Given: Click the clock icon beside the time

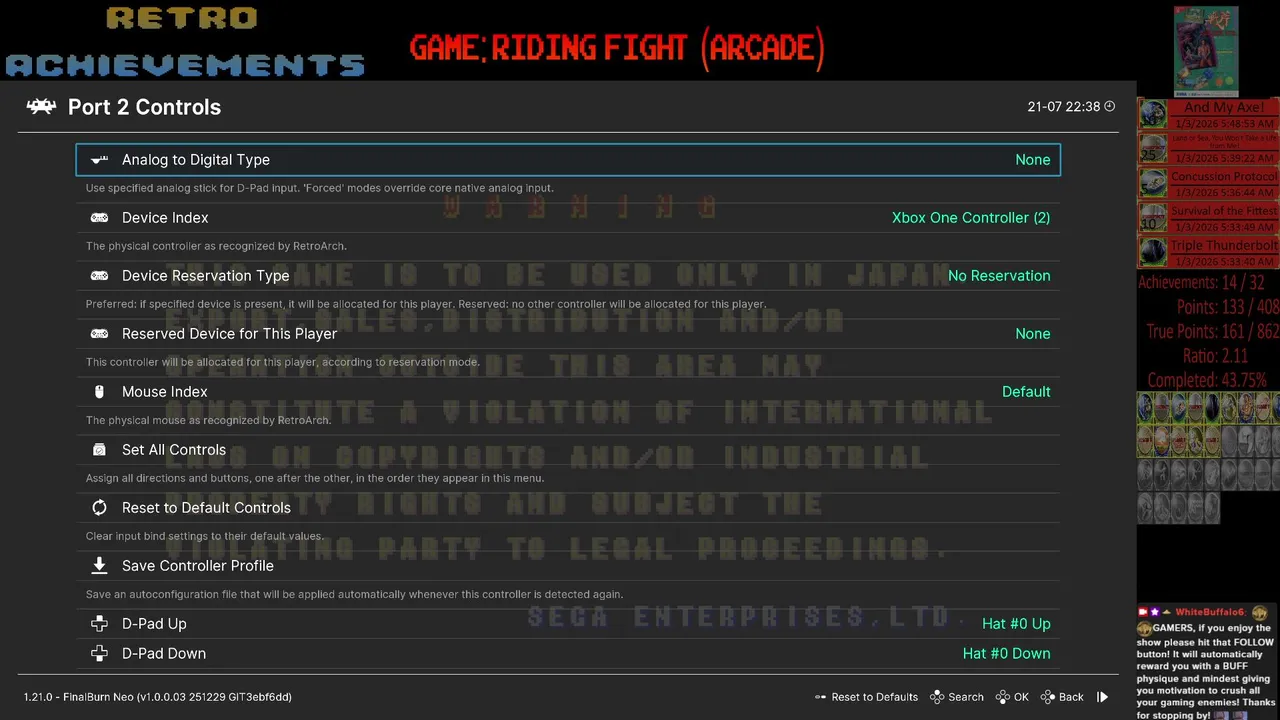Looking at the screenshot, I should (x=1110, y=106).
